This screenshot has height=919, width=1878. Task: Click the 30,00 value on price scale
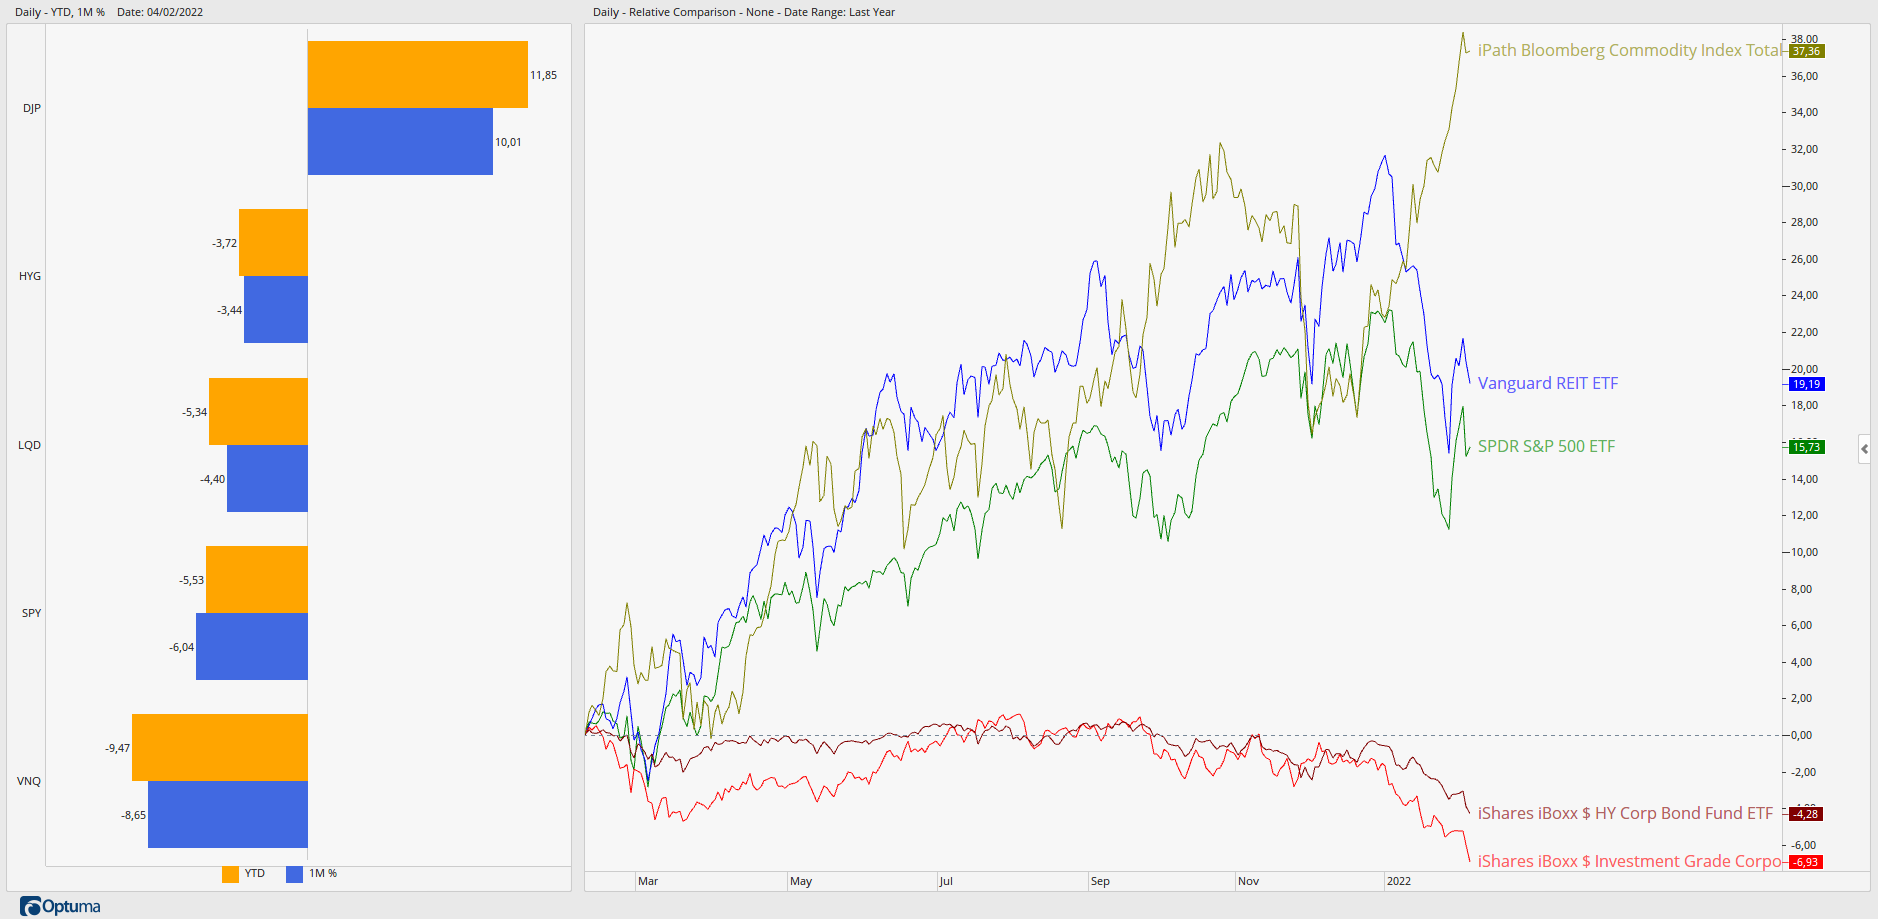(x=1804, y=186)
